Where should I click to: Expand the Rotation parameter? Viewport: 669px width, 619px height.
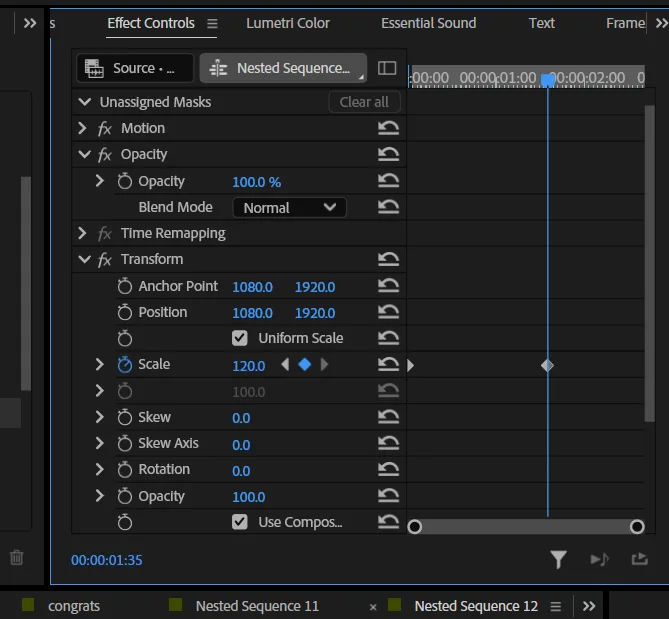[99, 469]
